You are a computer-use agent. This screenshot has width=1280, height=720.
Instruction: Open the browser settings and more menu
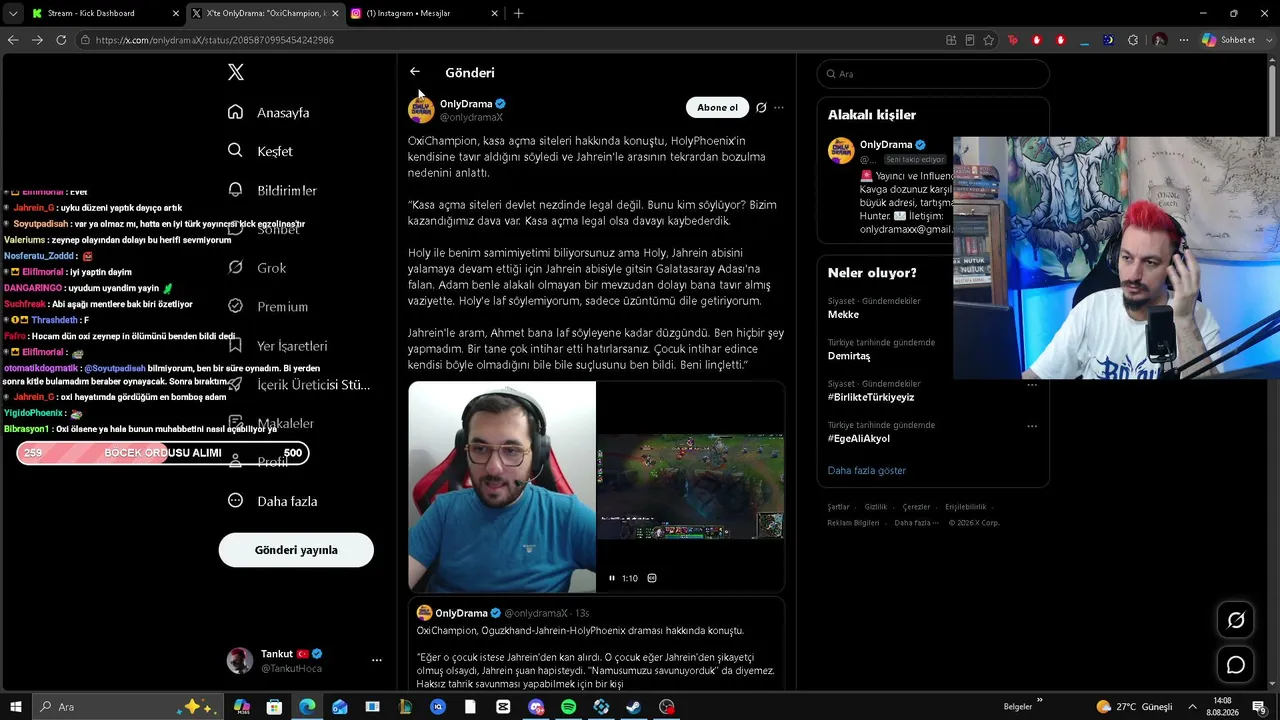[x=1184, y=40]
